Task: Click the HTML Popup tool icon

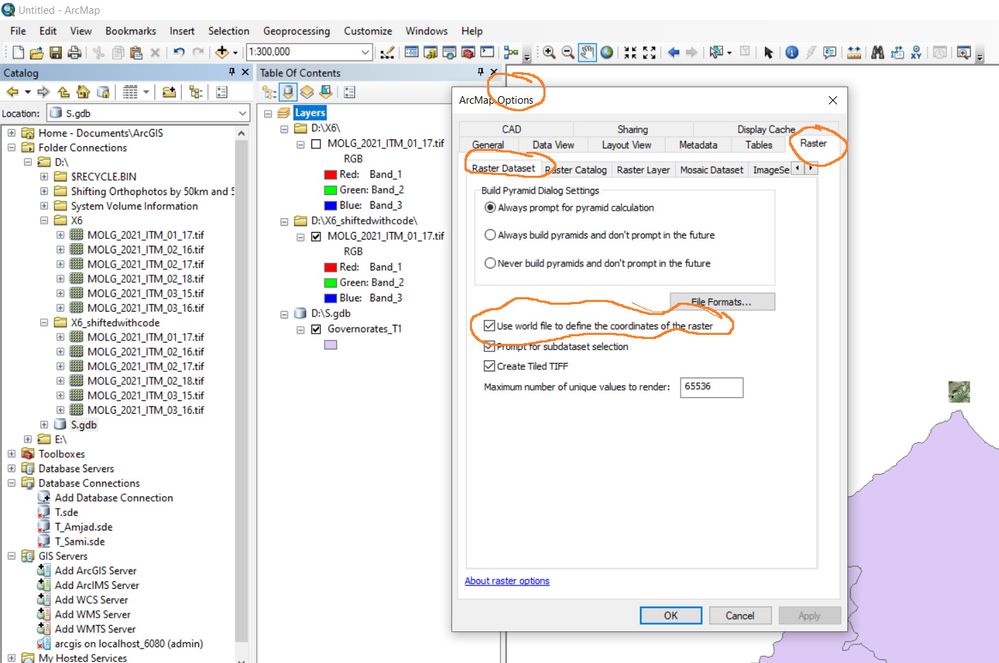Action: tap(830, 52)
